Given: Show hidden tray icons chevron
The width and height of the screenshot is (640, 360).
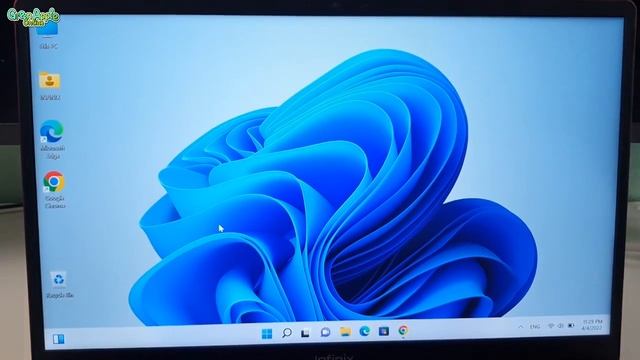Looking at the screenshot, I should point(521,327).
